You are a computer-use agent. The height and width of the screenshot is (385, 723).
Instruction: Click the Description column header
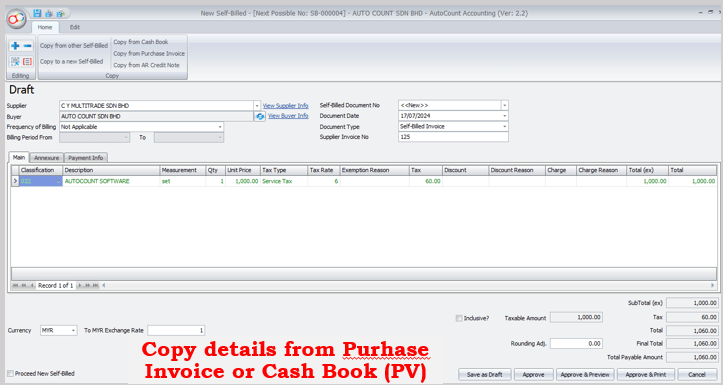111,170
